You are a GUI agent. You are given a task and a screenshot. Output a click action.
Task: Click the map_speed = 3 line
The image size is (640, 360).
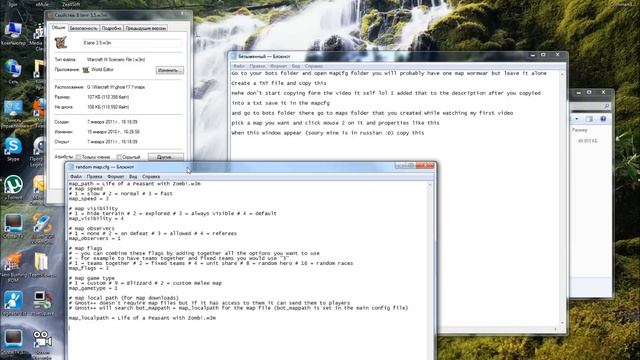pyautogui.click(x=89, y=199)
